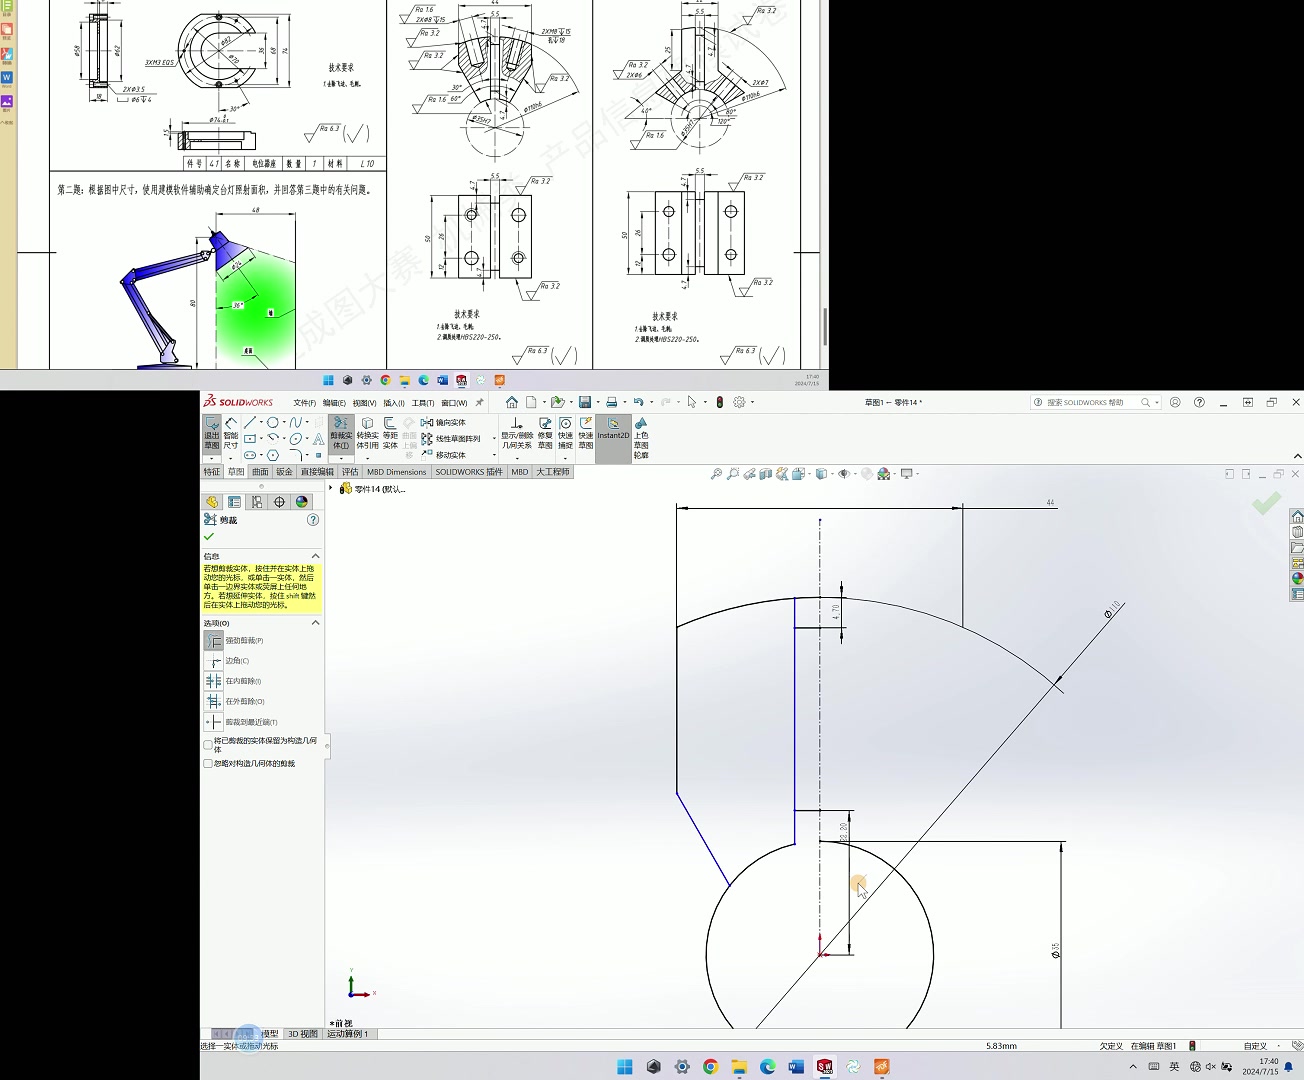The image size is (1304, 1080).
Task: Select the sketch Text (A) tool
Action: [x=318, y=439]
